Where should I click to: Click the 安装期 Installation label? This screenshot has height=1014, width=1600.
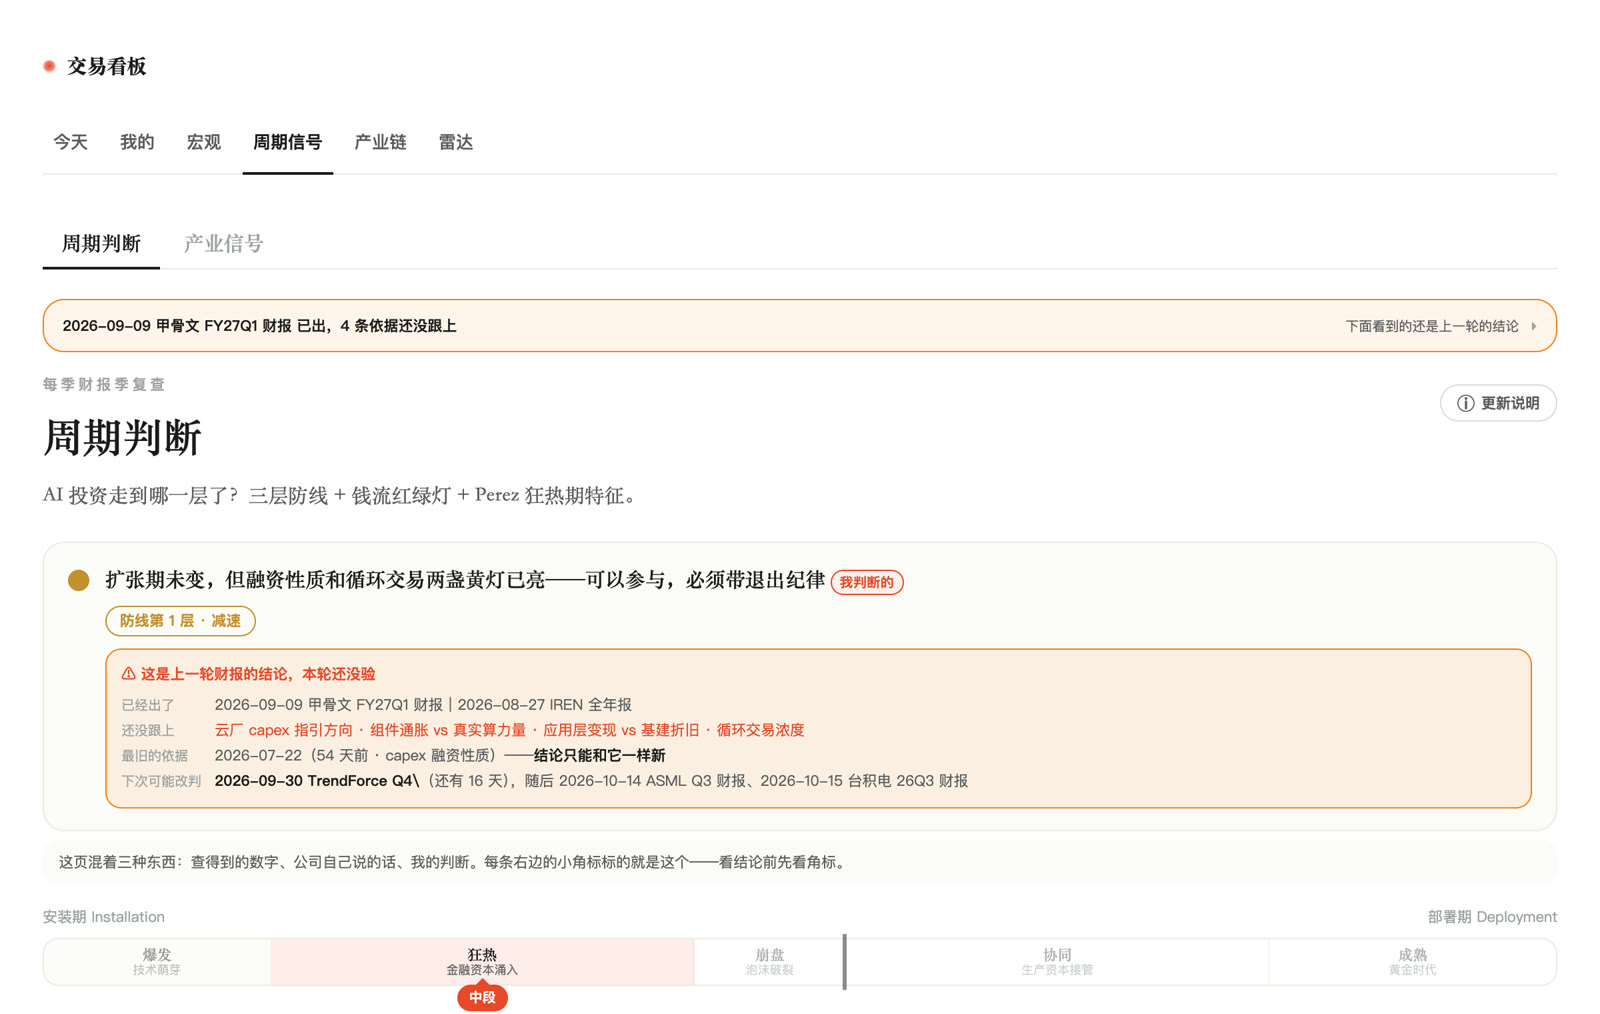104,917
